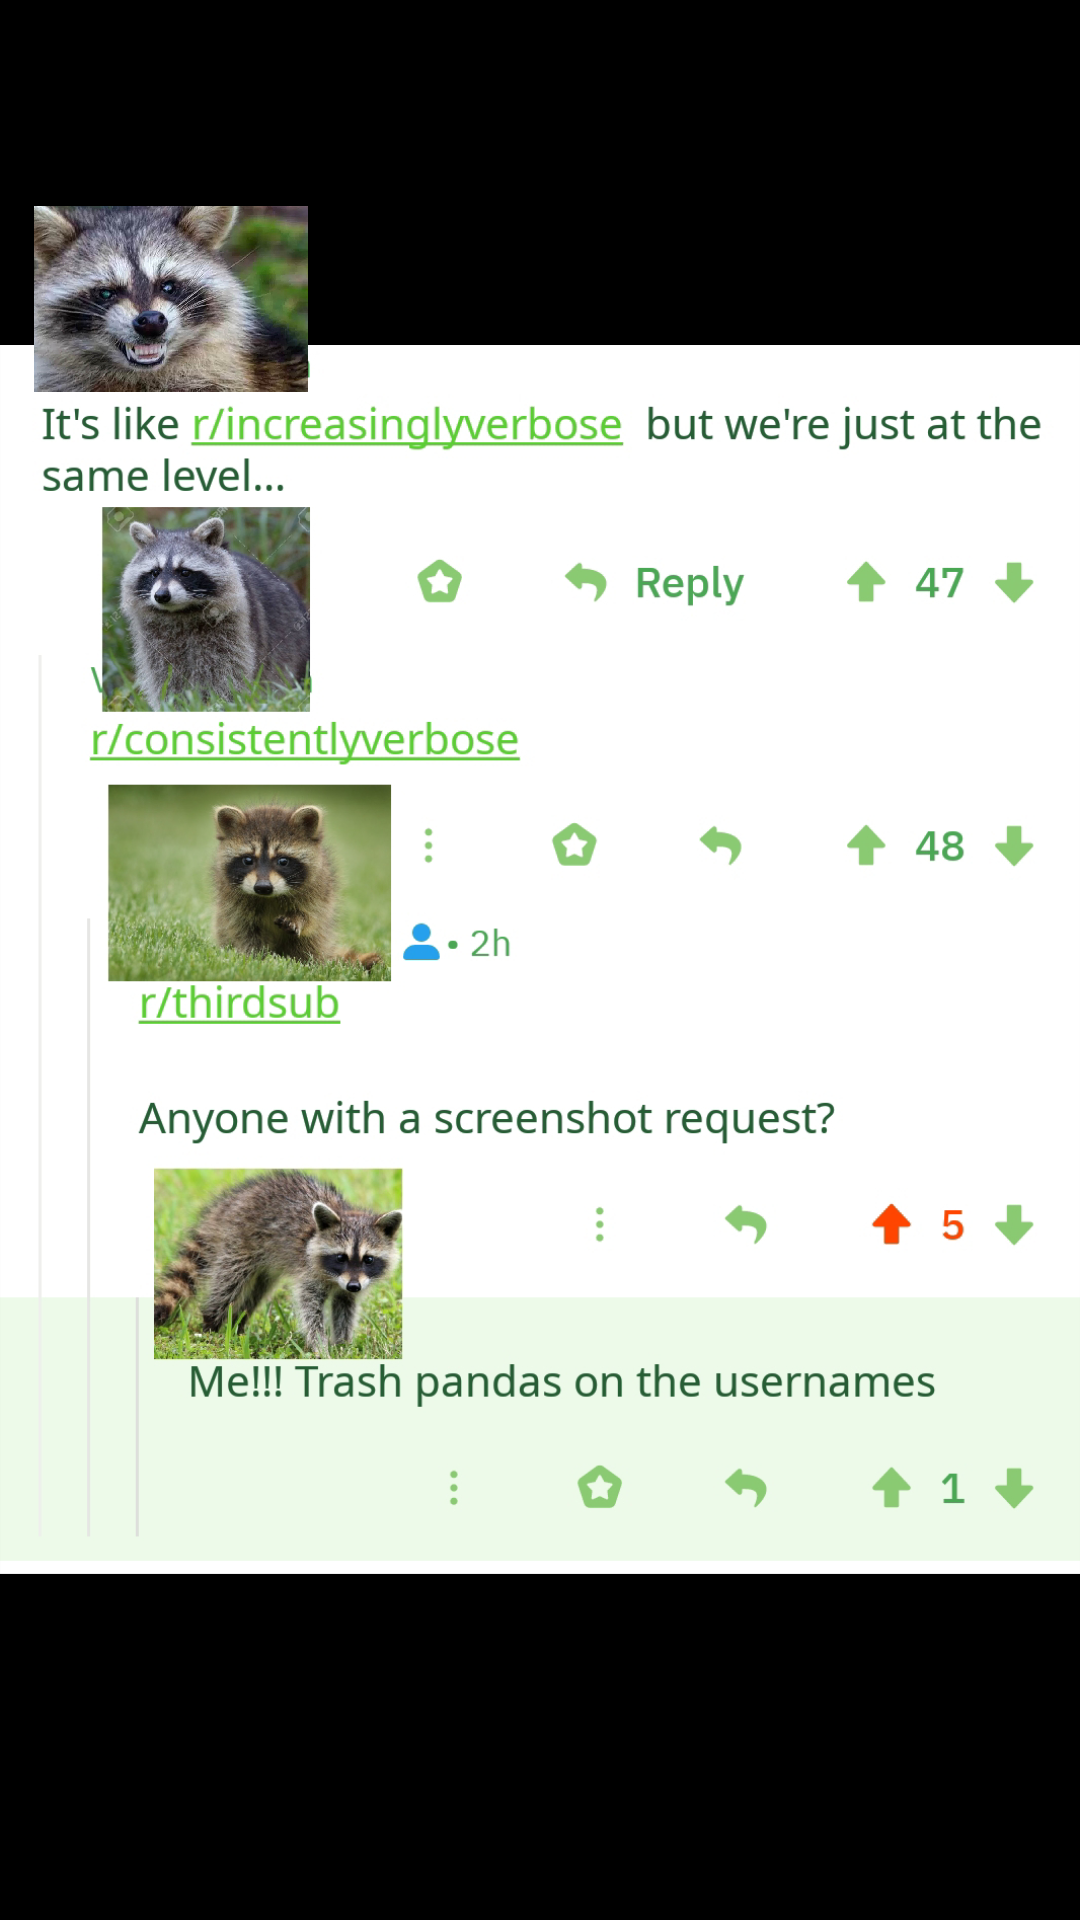Give award on the 48-point comment
Image resolution: width=1080 pixels, height=1920 pixels.
[575, 845]
